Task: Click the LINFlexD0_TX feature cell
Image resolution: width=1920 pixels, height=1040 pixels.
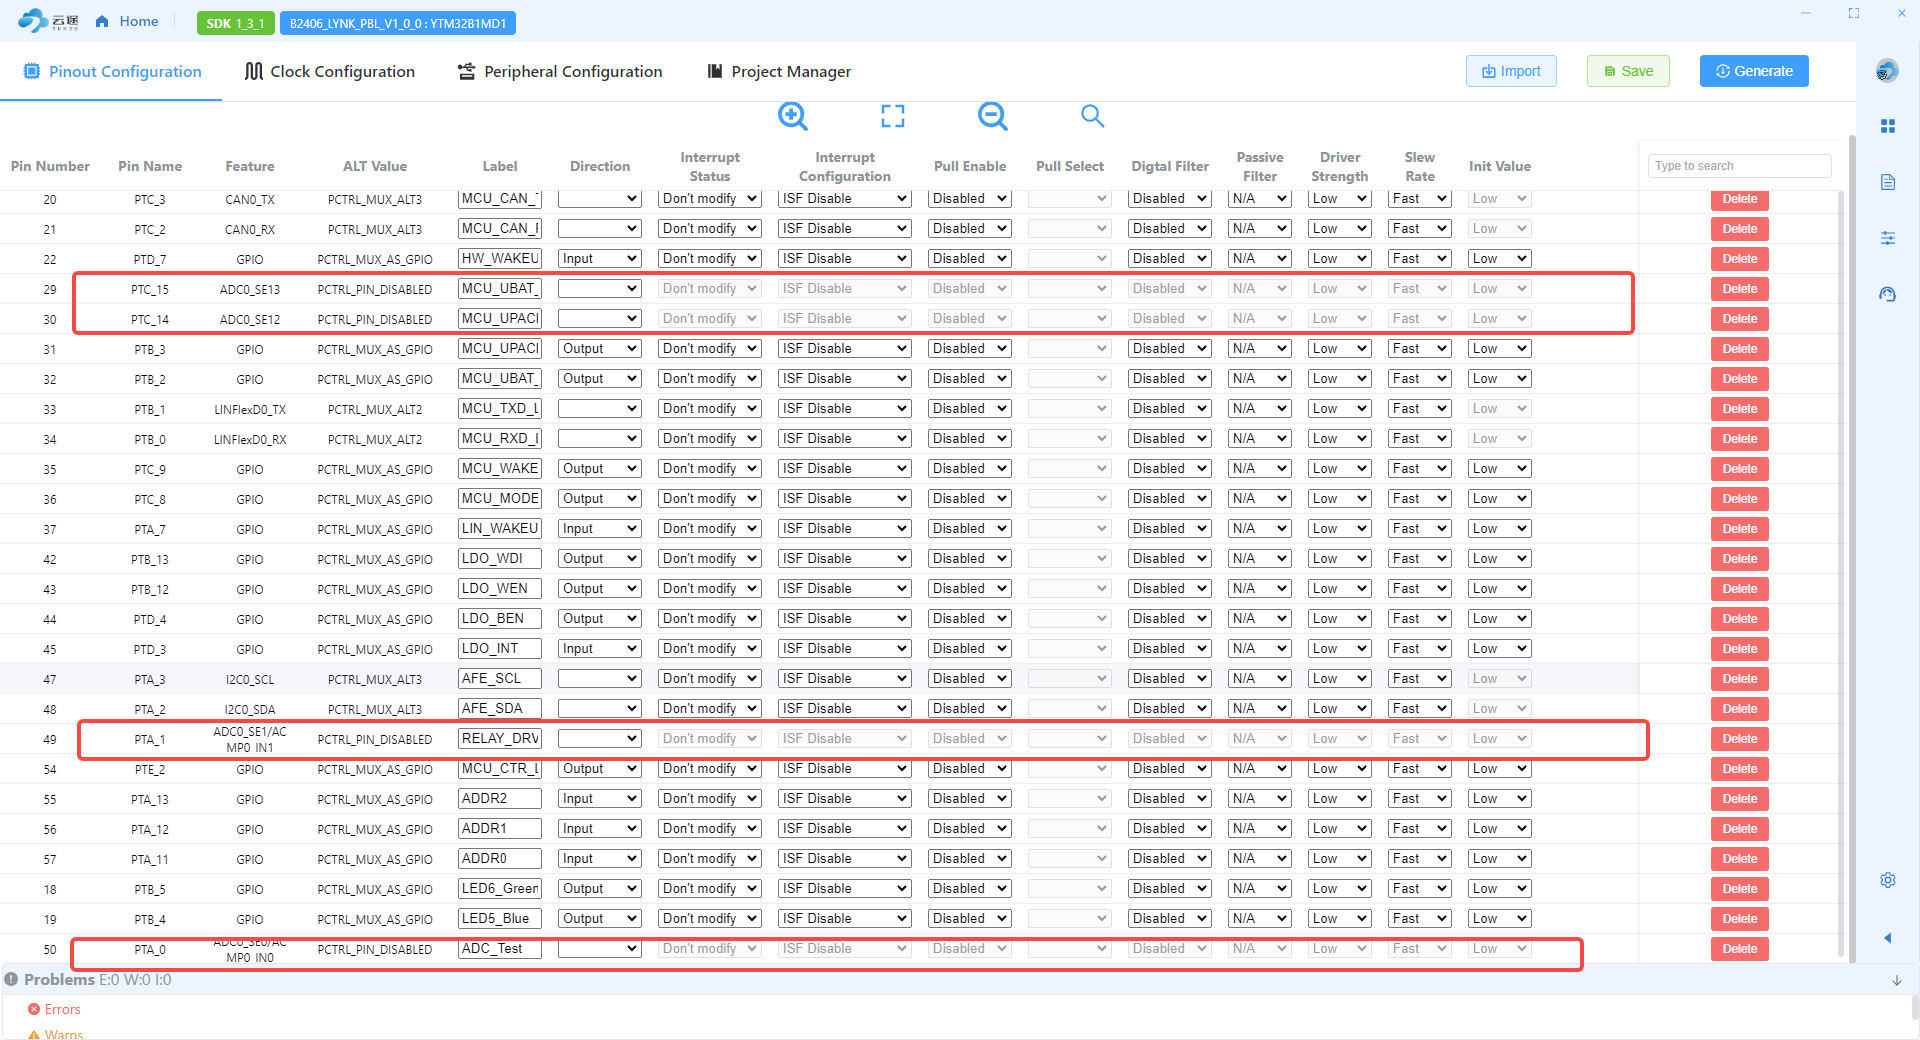Action: (x=250, y=410)
